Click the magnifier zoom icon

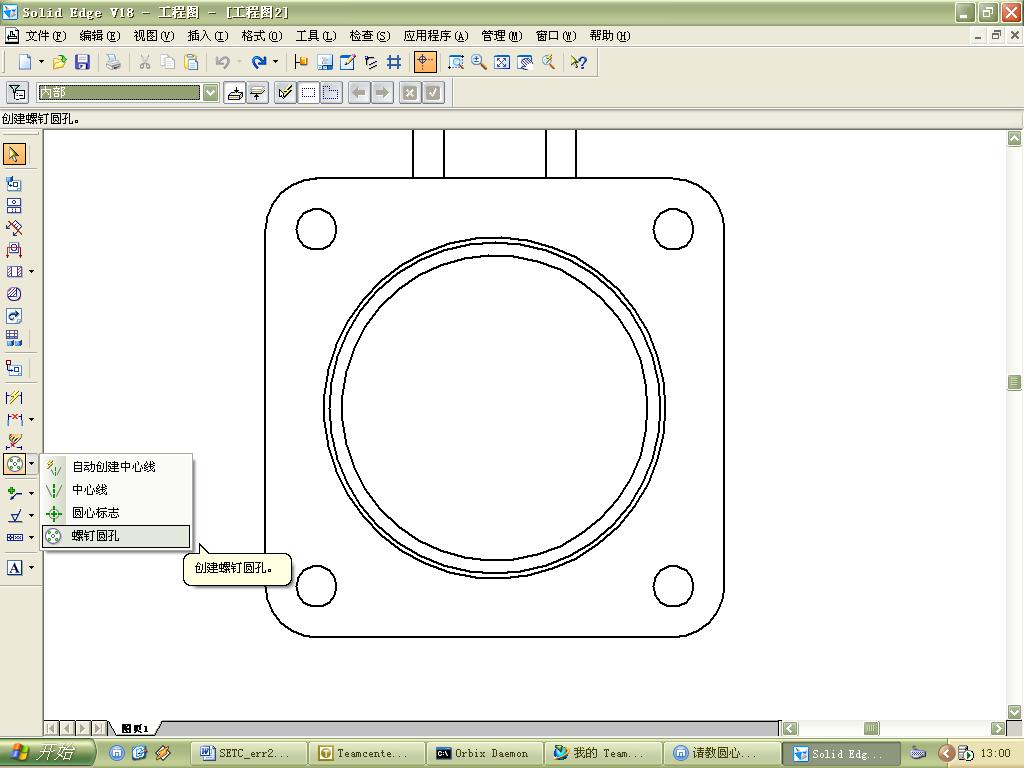click(x=479, y=62)
